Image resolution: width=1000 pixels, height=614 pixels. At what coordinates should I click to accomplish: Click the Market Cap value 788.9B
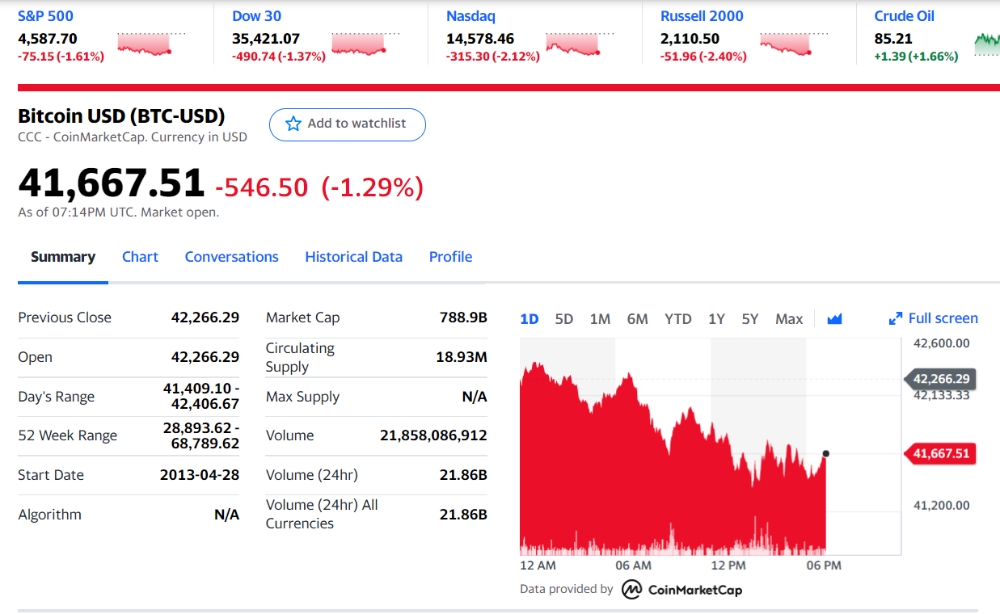[463, 318]
